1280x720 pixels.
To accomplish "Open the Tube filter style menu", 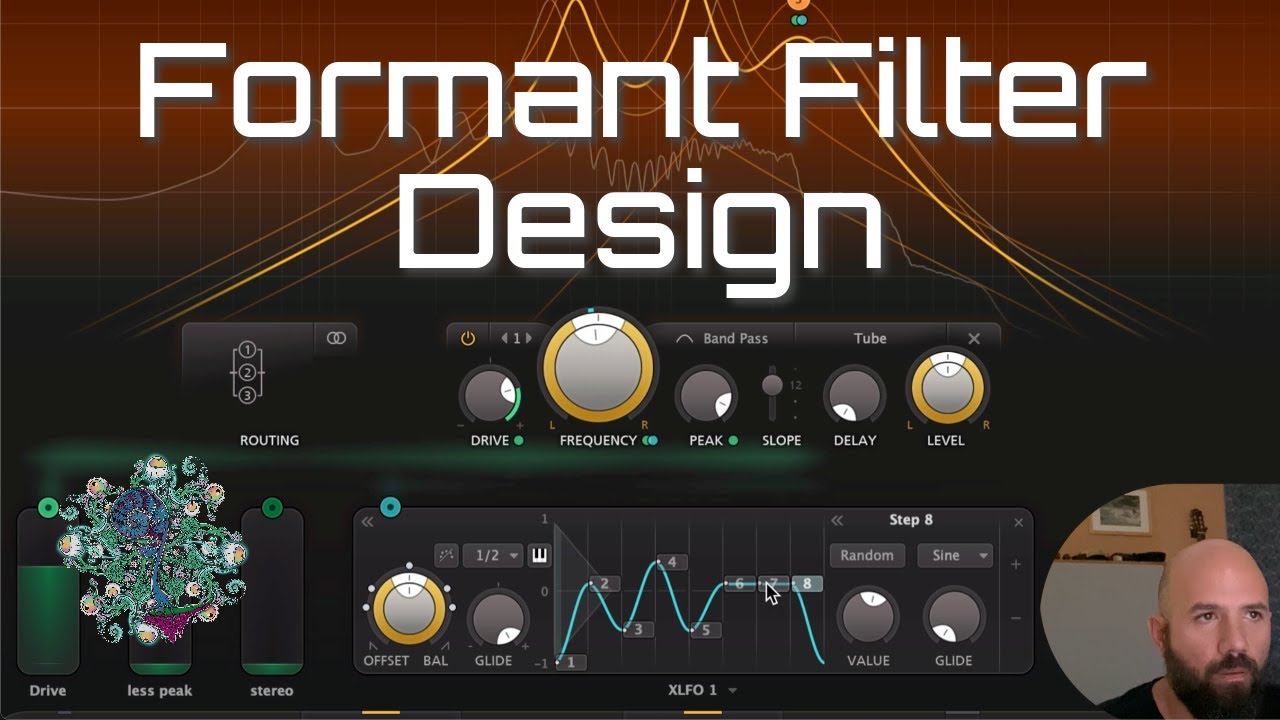I will (870, 339).
